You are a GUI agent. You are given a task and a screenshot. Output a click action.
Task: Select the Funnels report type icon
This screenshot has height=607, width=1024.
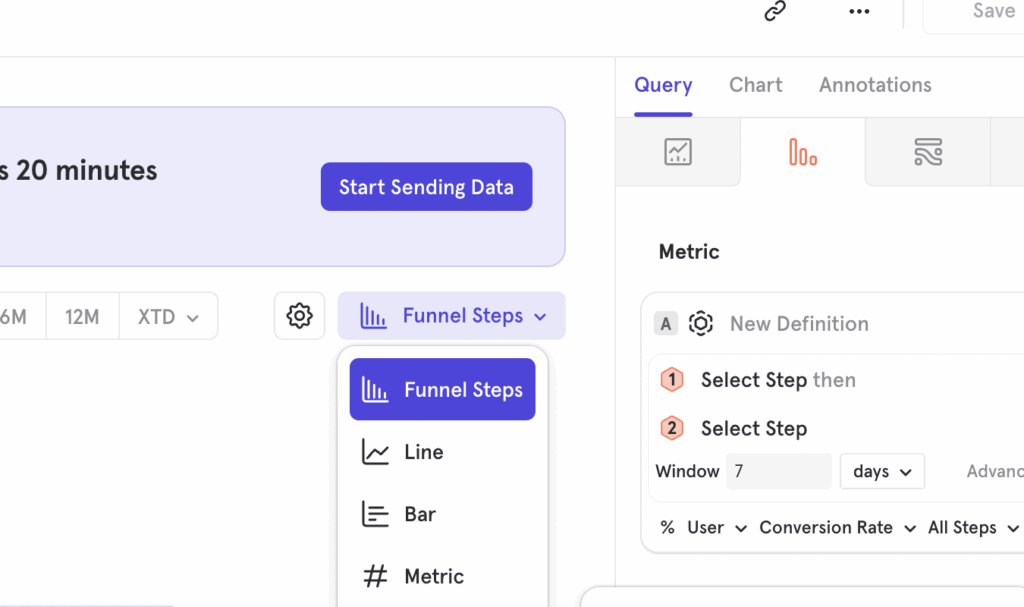pos(803,152)
